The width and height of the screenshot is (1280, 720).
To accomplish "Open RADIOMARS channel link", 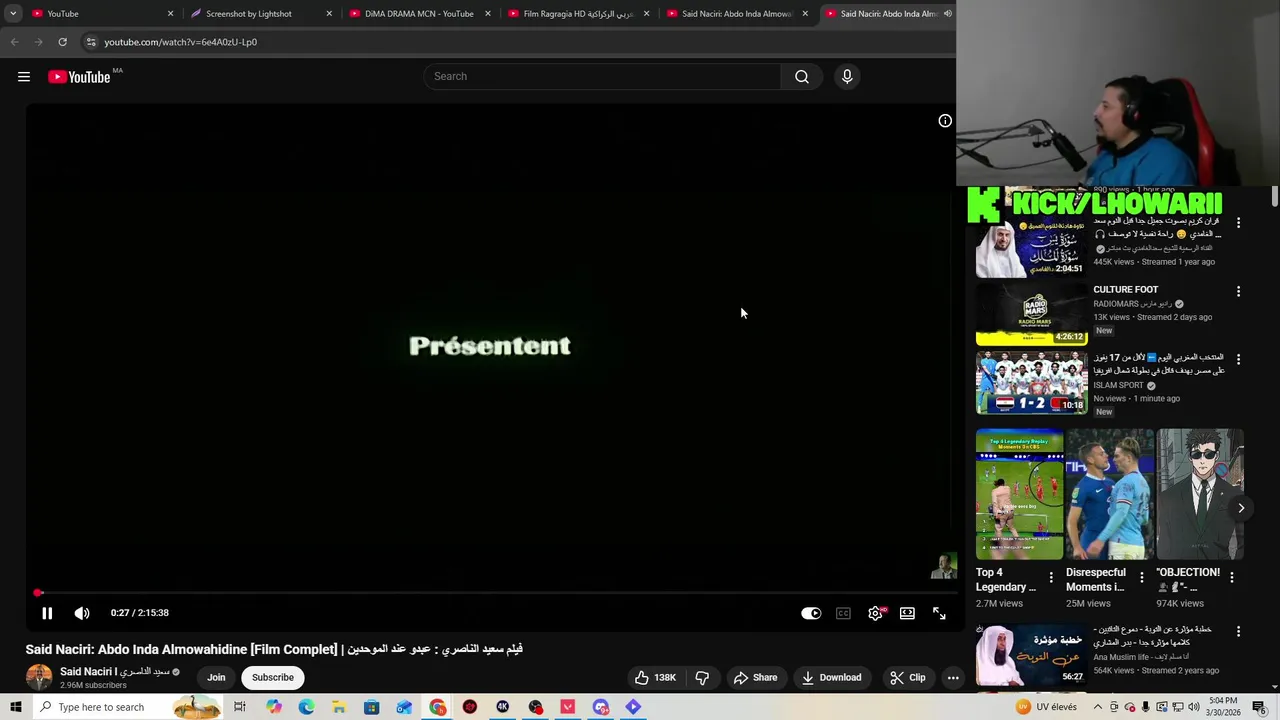I will (1131, 304).
